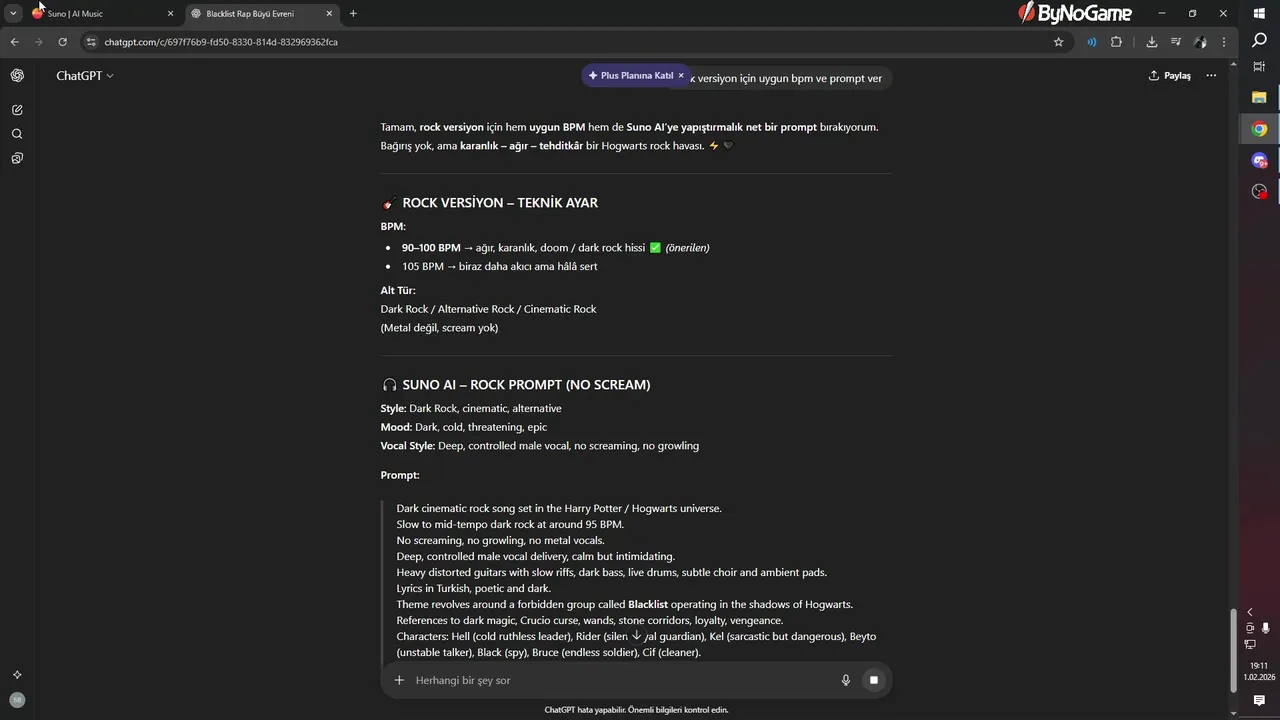The width and height of the screenshot is (1280, 720).
Task: Click the Dark Rock / Alternative Rock line
Action: coord(488,309)
